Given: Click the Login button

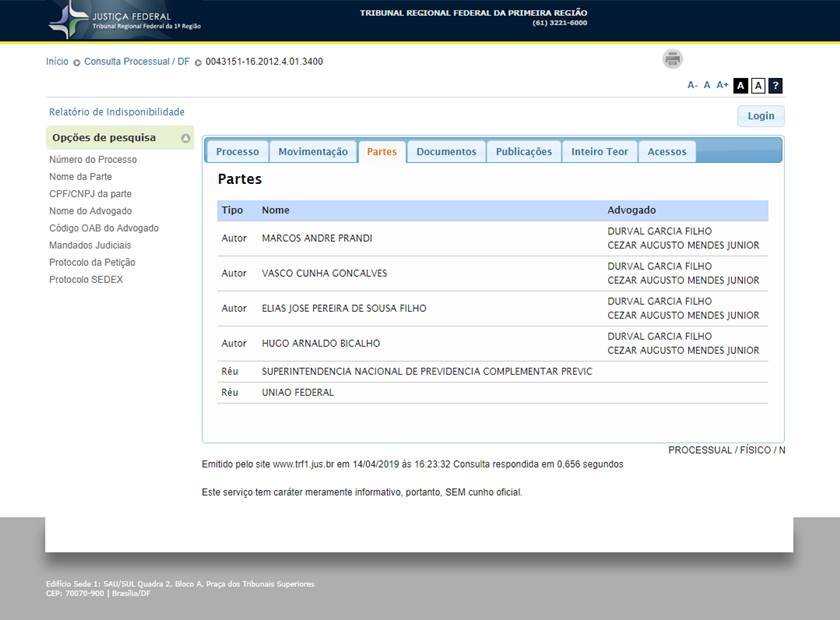Looking at the screenshot, I should point(761,116).
